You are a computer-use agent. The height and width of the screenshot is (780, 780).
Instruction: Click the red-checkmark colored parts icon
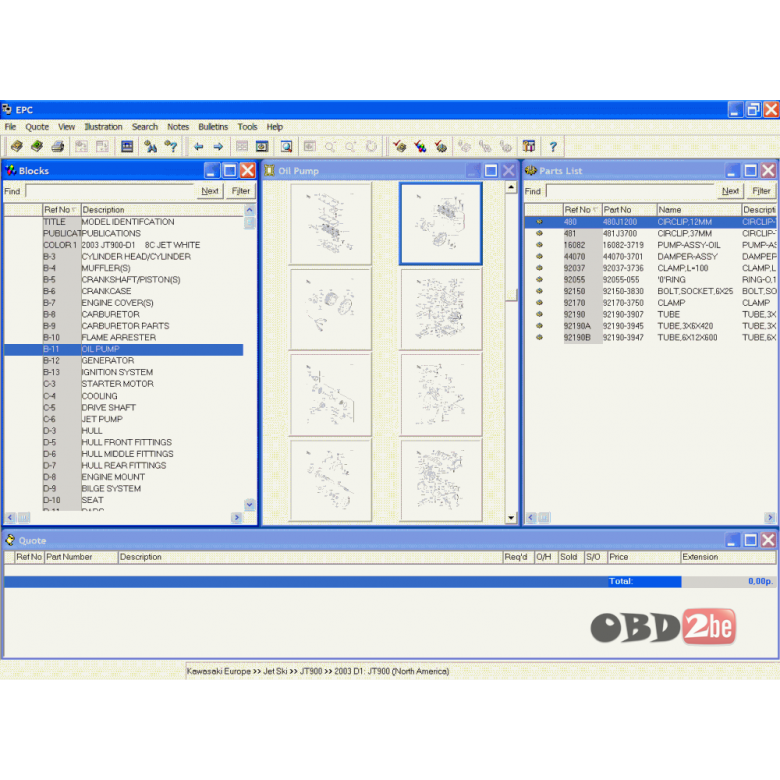[x=420, y=146]
